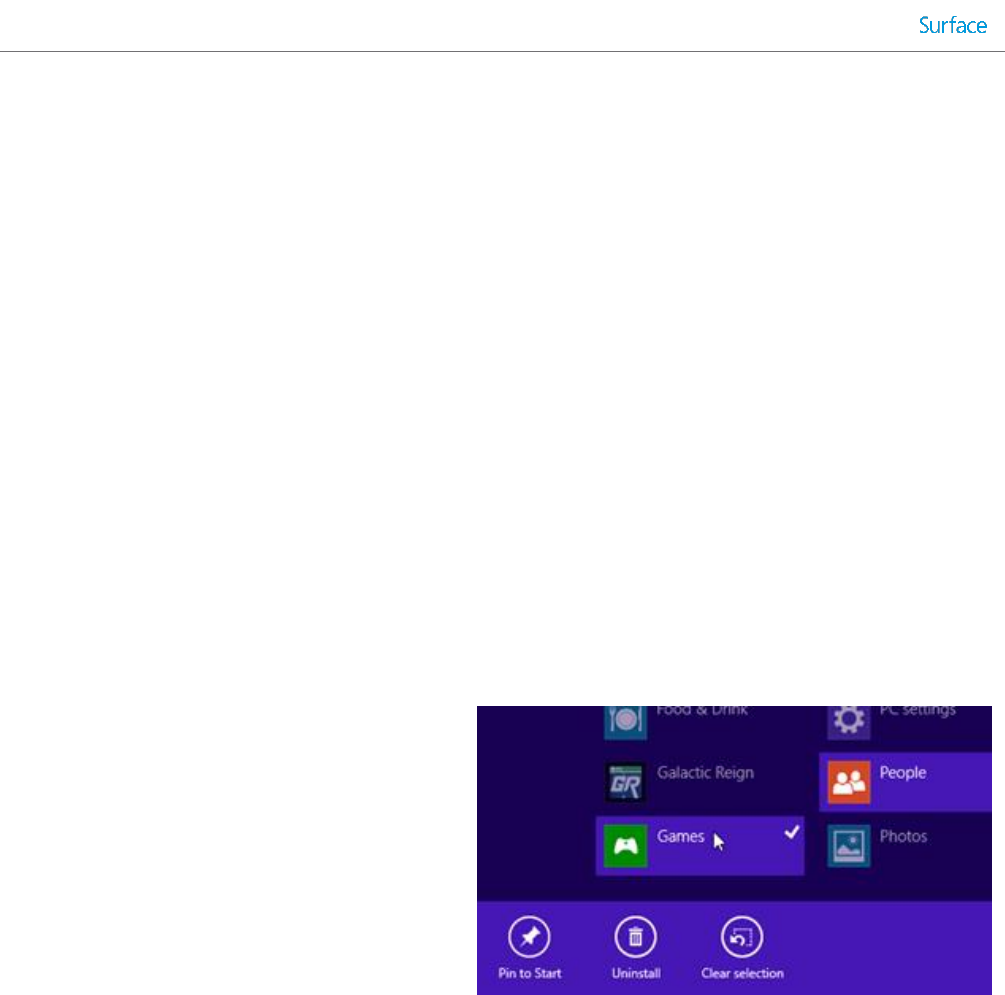This screenshot has width=1005, height=995.
Task: Select the Games app name text
Action: pos(681,837)
